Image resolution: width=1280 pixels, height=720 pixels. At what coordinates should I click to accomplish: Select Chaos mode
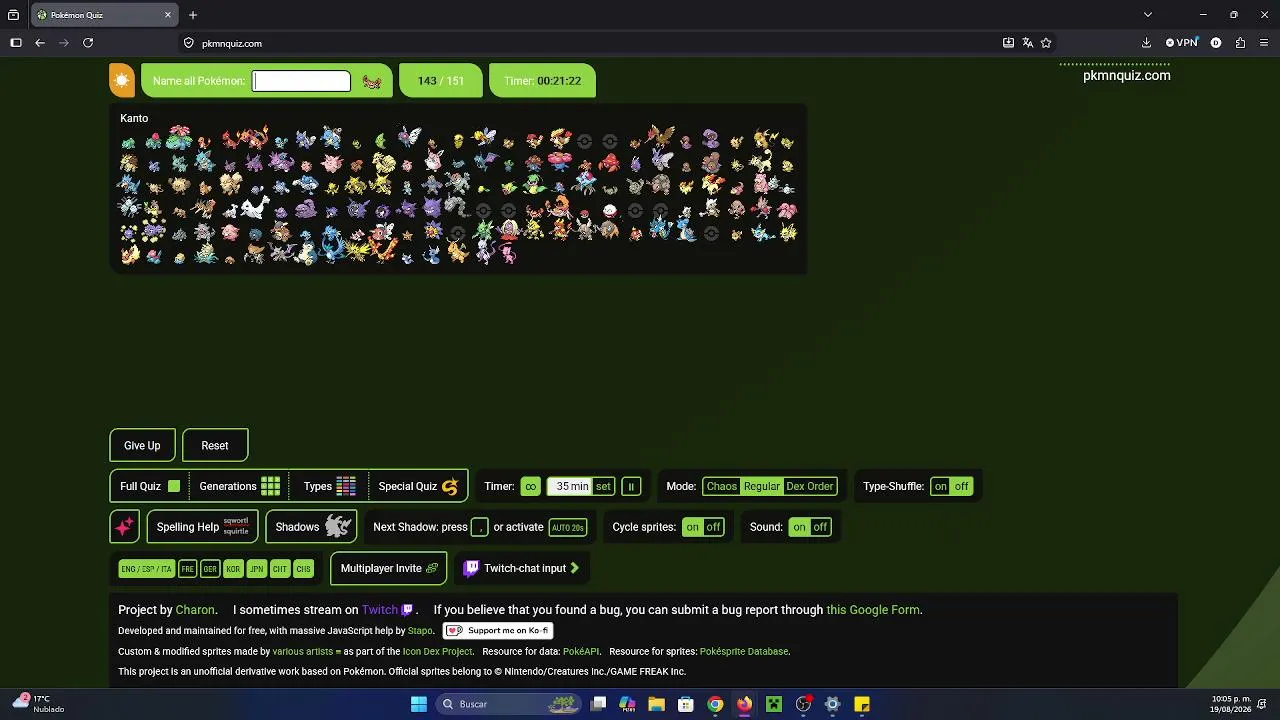pyautogui.click(x=721, y=487)
